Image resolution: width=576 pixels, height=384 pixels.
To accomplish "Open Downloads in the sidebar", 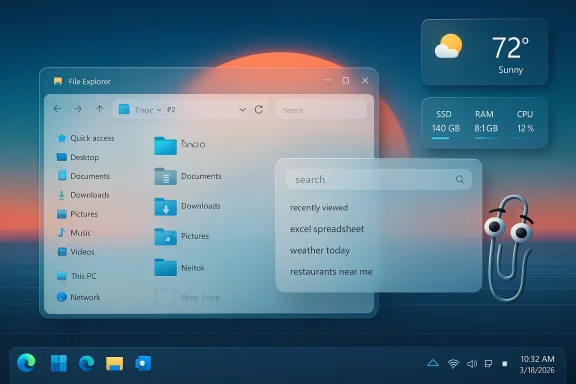I will pyautogui.click(x=83, y=195).
